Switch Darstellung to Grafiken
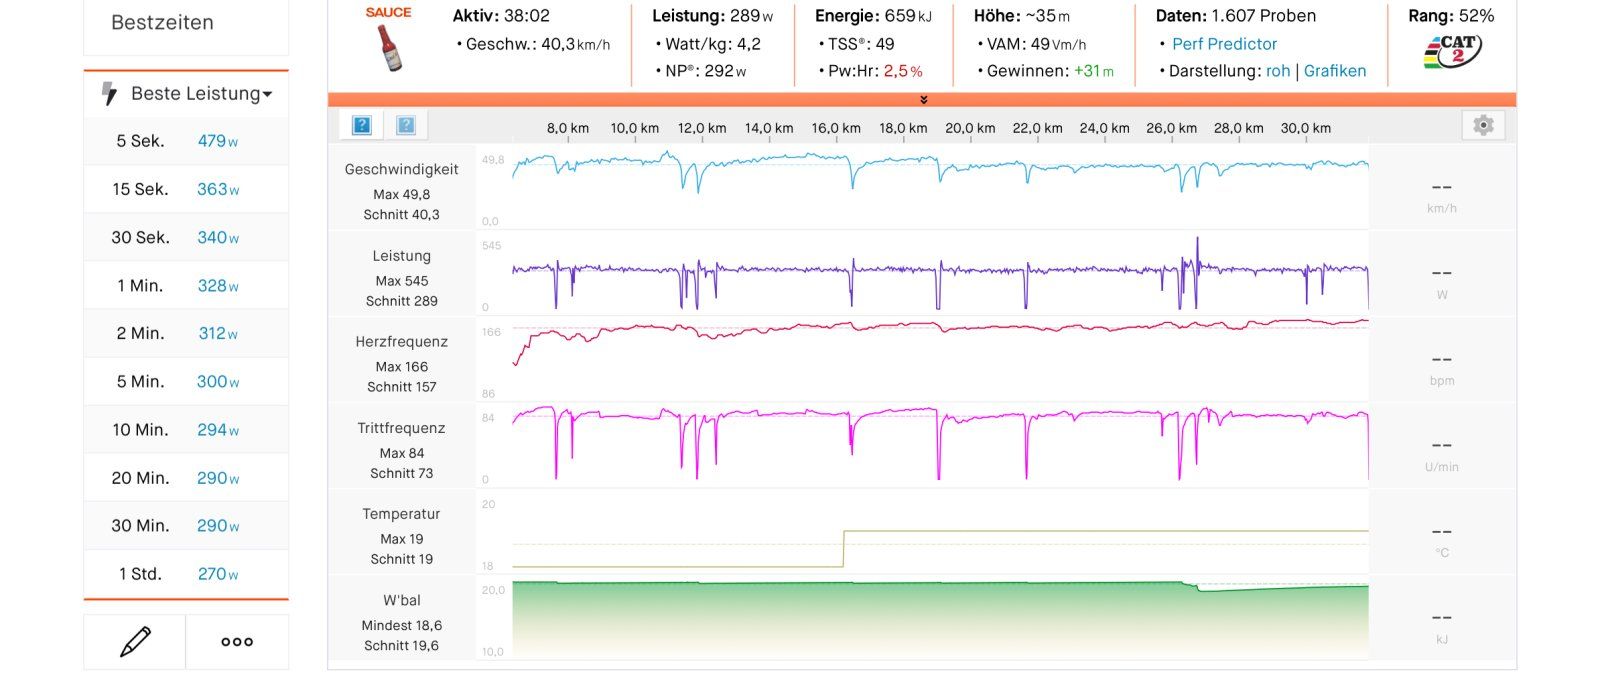The height and width of the screenshot is (675, 1600). tap(1334, 71)
